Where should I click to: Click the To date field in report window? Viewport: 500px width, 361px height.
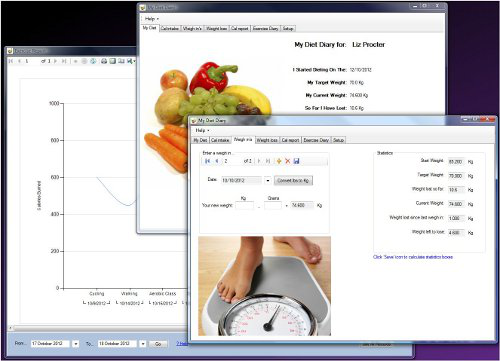[x=117, y=344]
